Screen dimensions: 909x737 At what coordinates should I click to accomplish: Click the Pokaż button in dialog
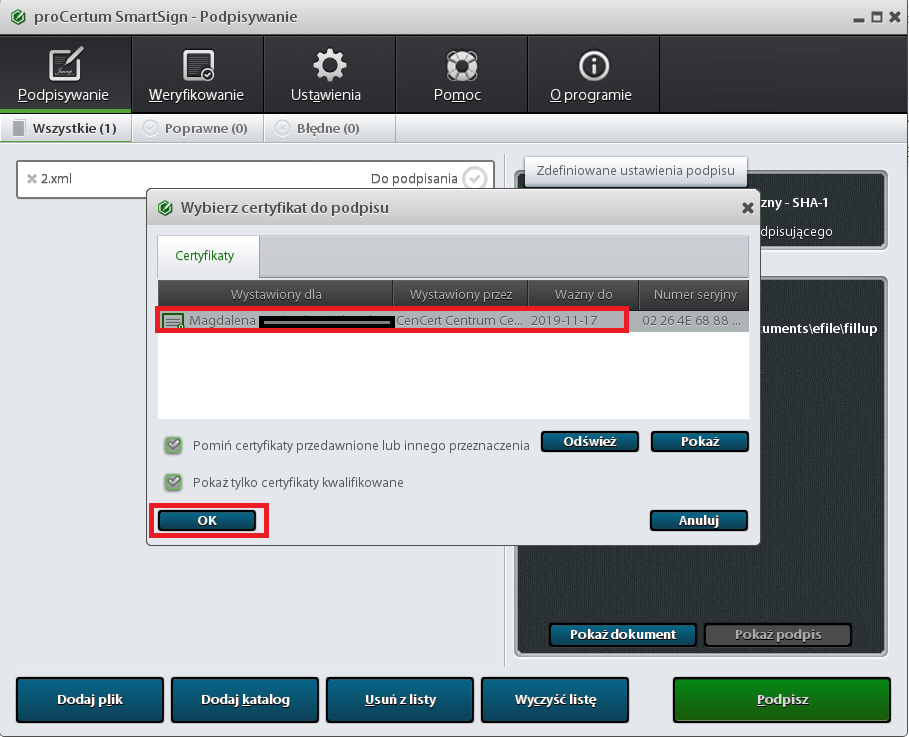pos(700,441)
